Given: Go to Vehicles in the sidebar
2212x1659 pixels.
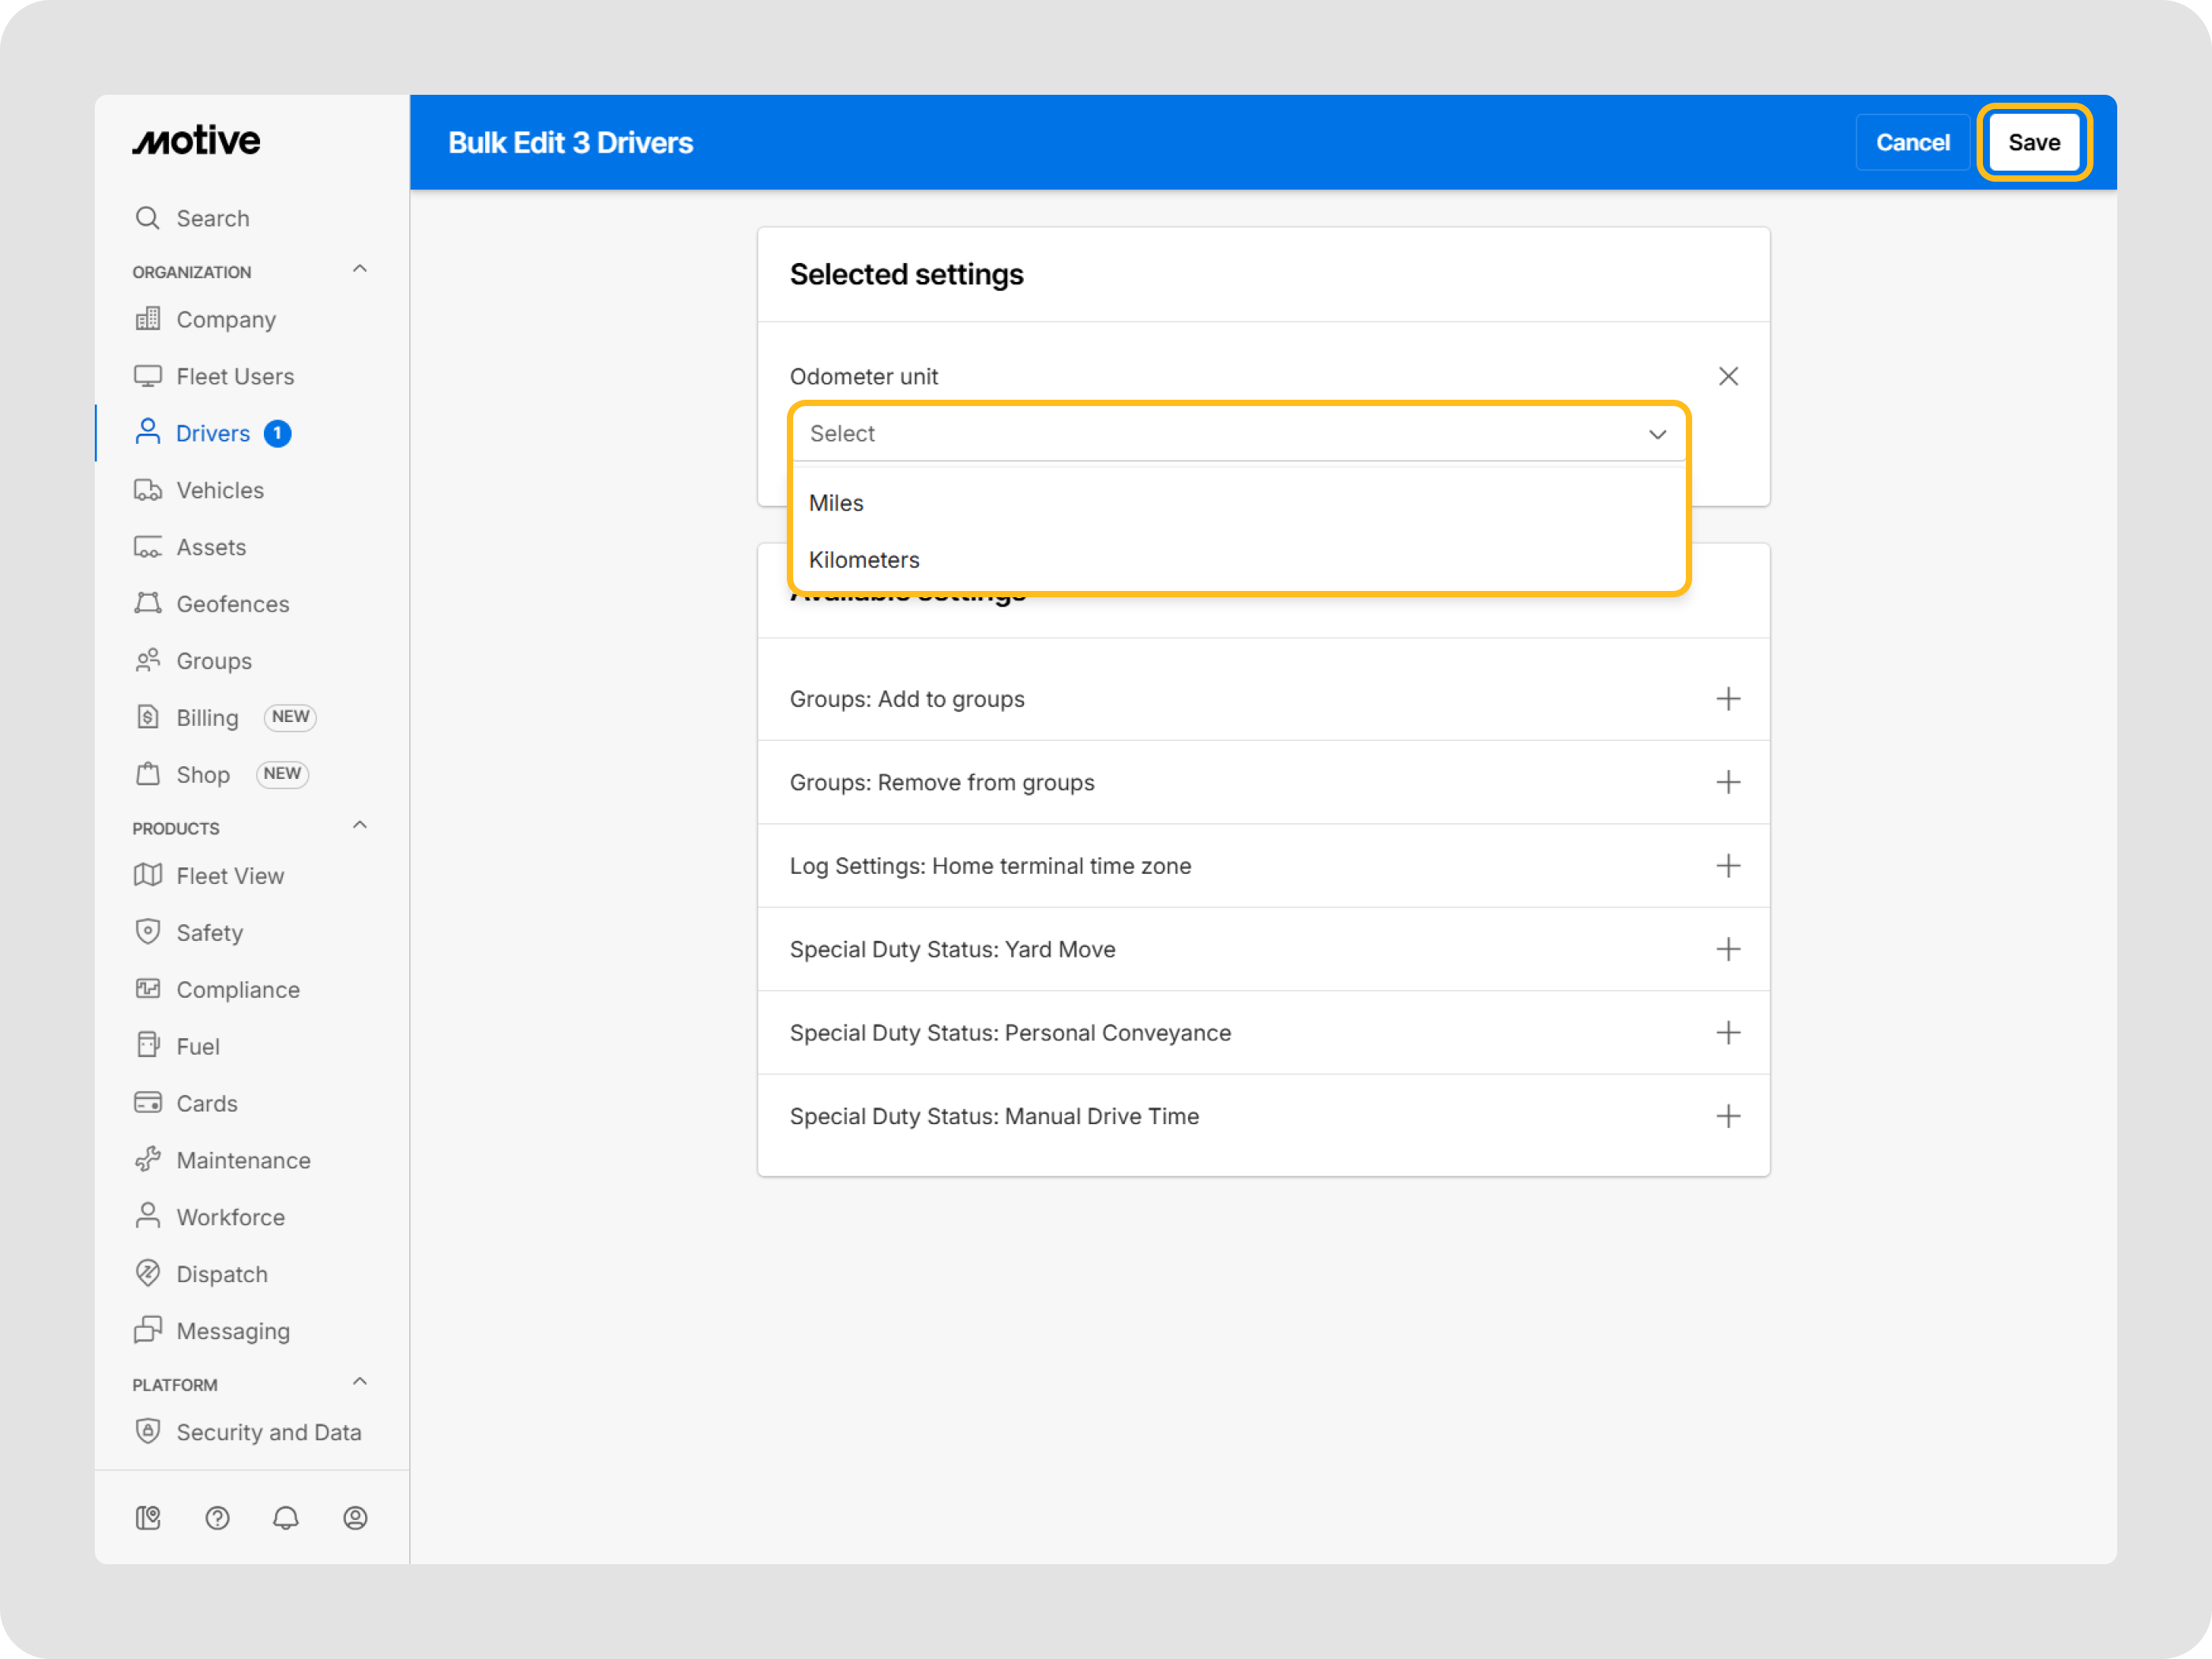Looking at the screenshot, I should click(220, 490).
